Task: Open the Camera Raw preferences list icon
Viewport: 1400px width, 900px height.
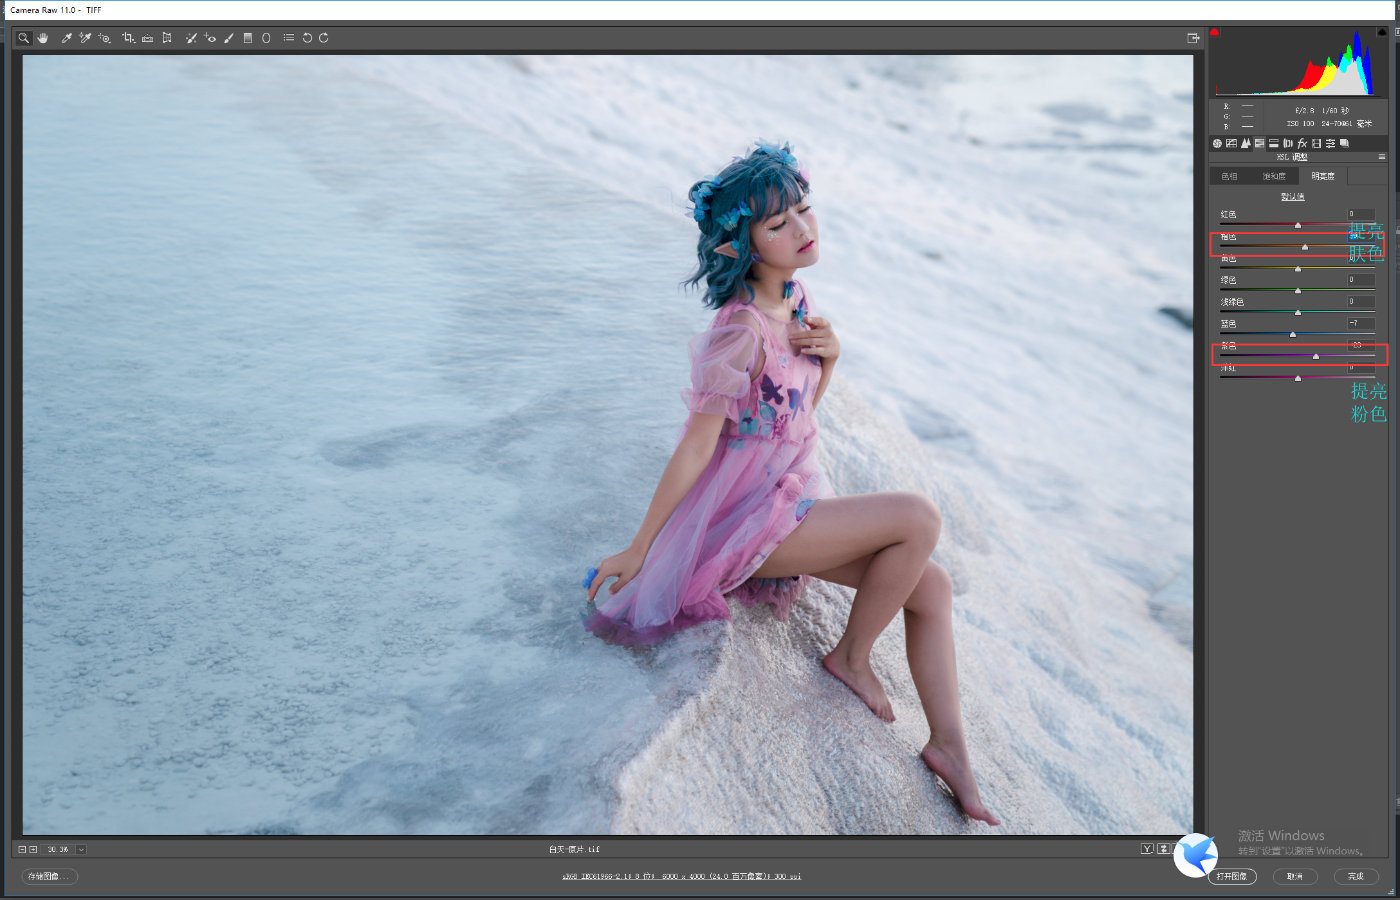Action: point(289,38)
